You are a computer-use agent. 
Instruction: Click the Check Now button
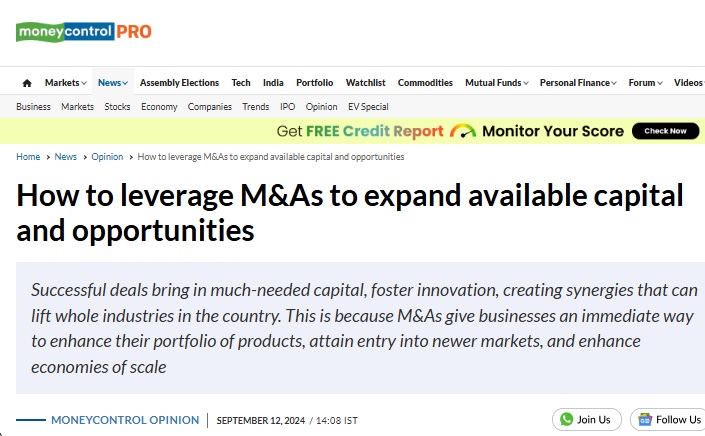pyautogui.click(x=665, y=131)
